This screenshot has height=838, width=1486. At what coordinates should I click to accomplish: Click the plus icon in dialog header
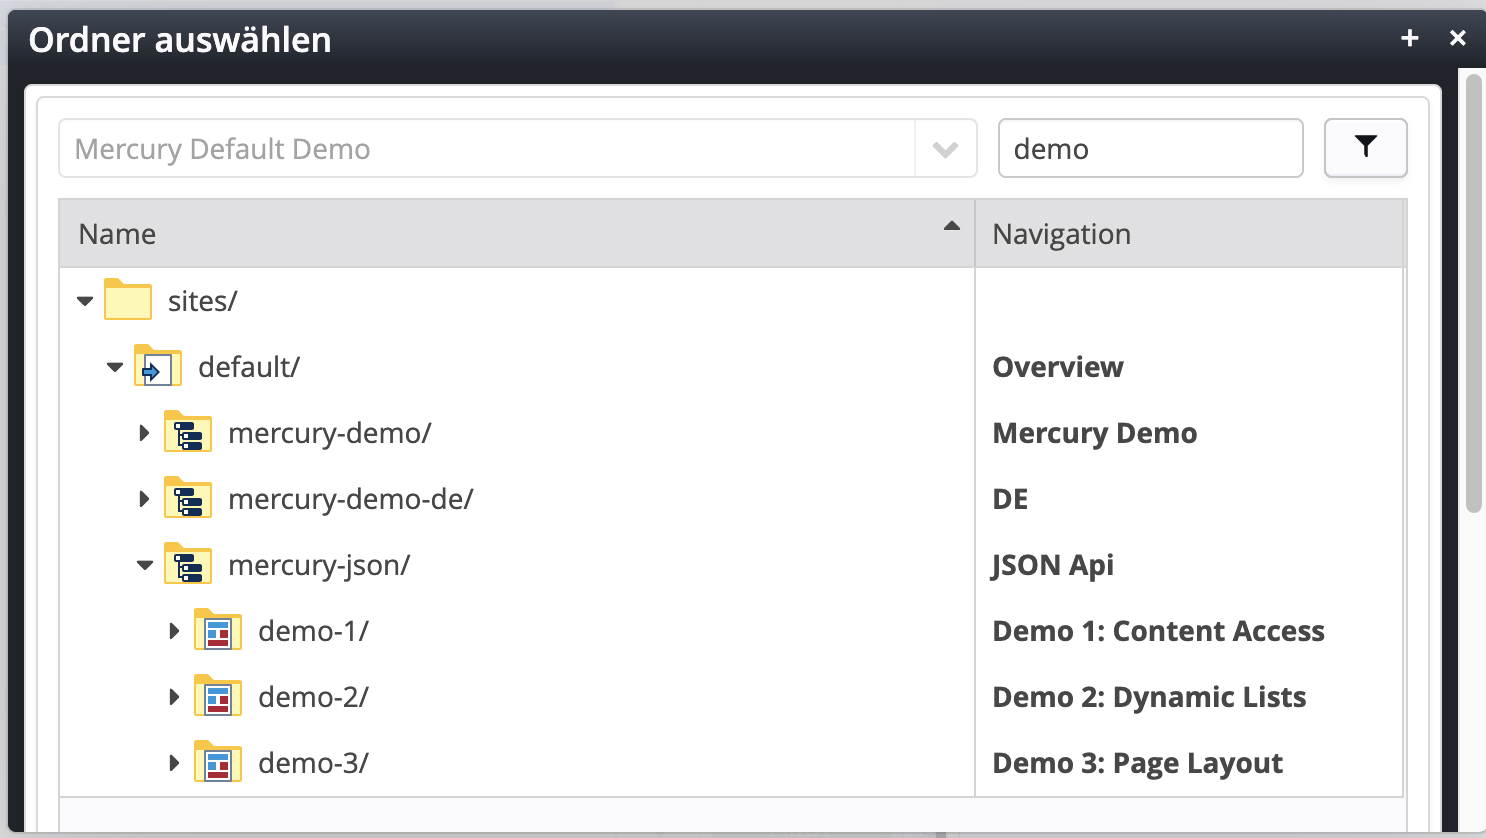point(1410,38)
